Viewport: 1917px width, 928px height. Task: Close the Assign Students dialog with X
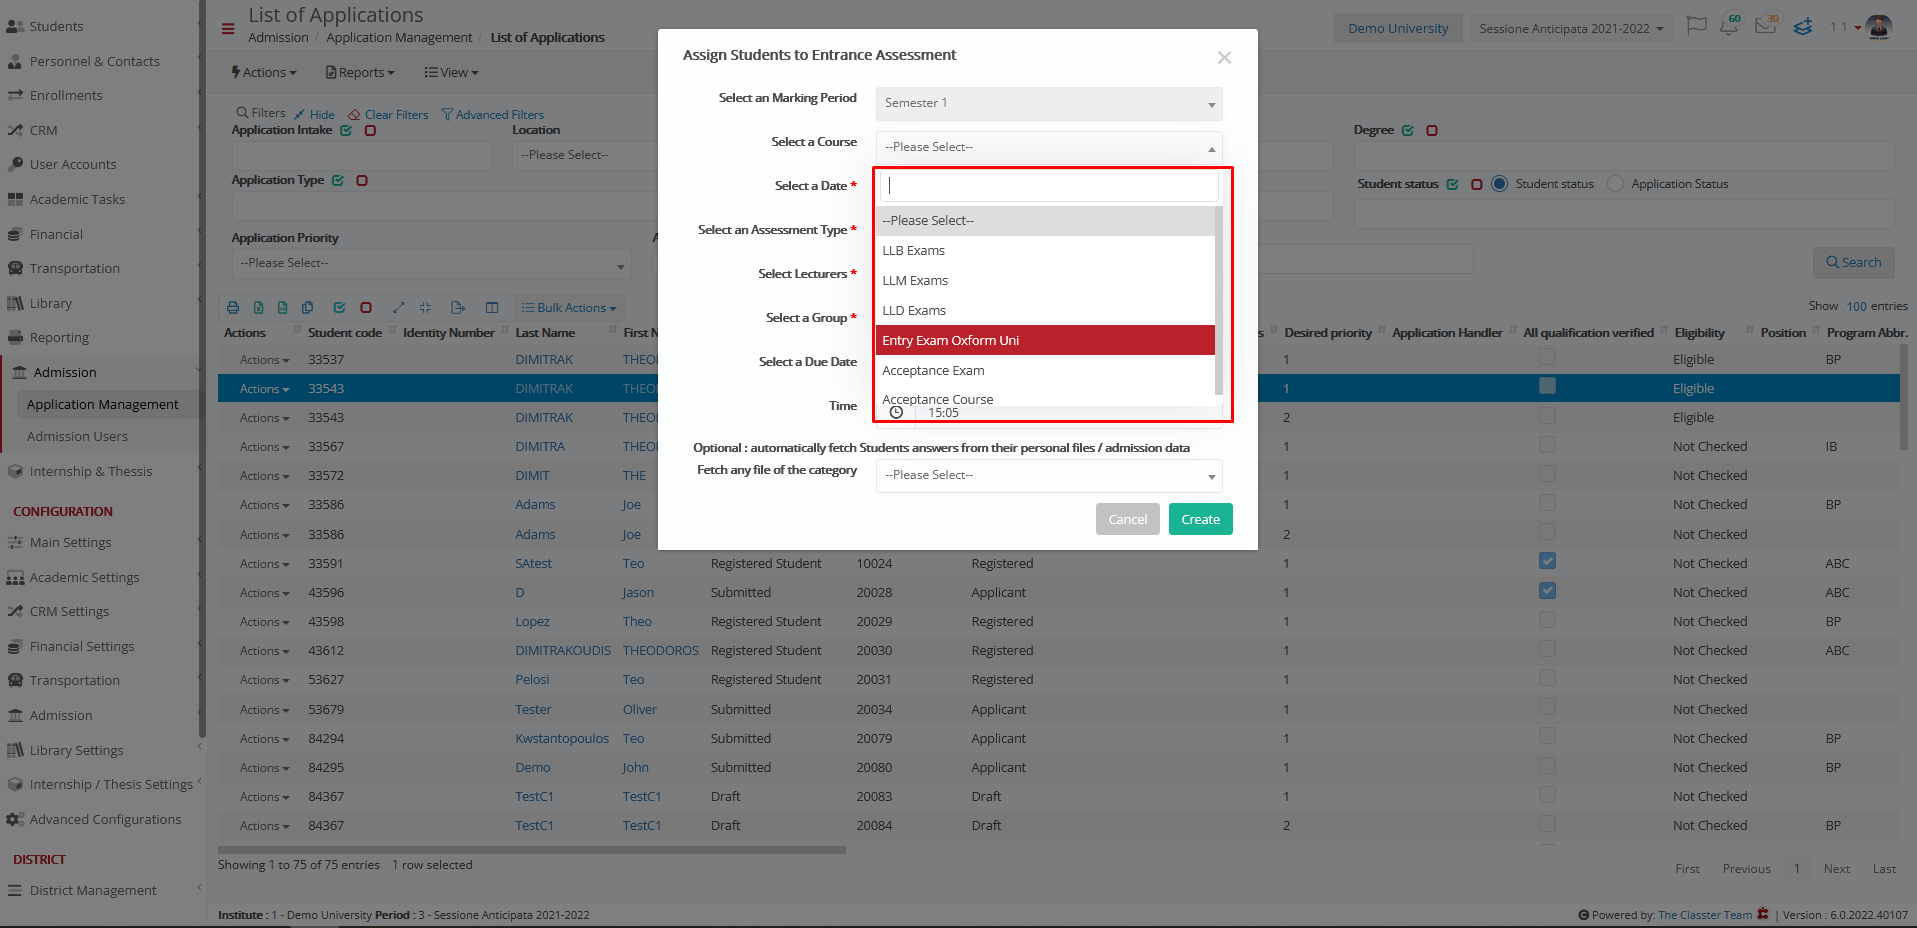[1224, 58]
